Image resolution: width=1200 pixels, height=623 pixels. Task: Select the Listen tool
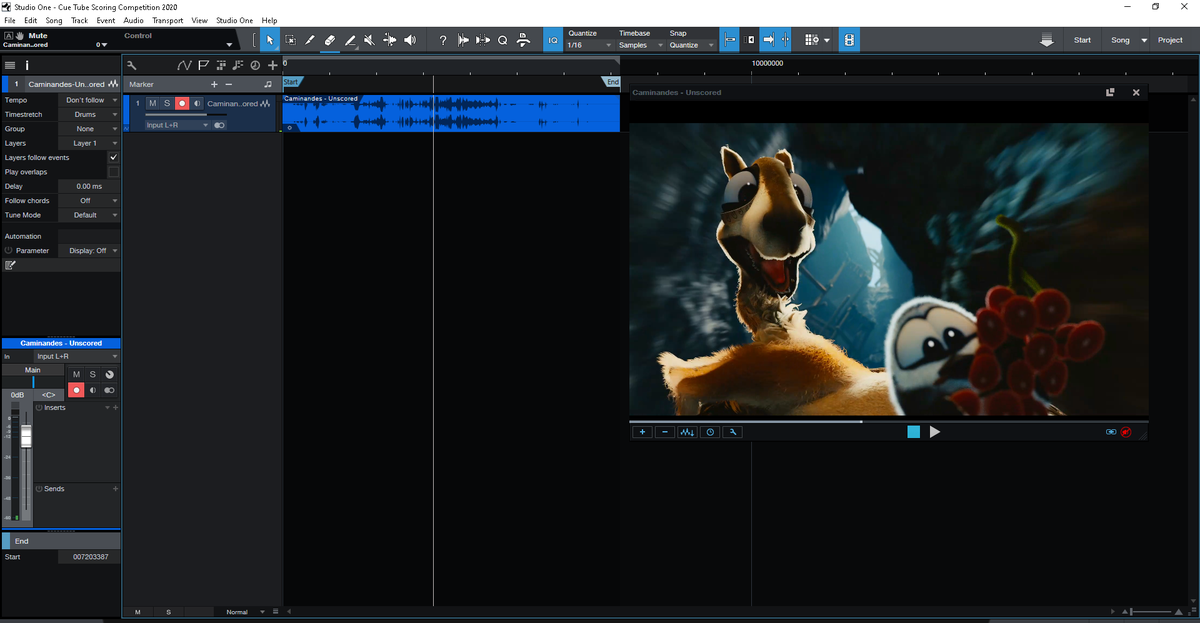click(410, 40)
